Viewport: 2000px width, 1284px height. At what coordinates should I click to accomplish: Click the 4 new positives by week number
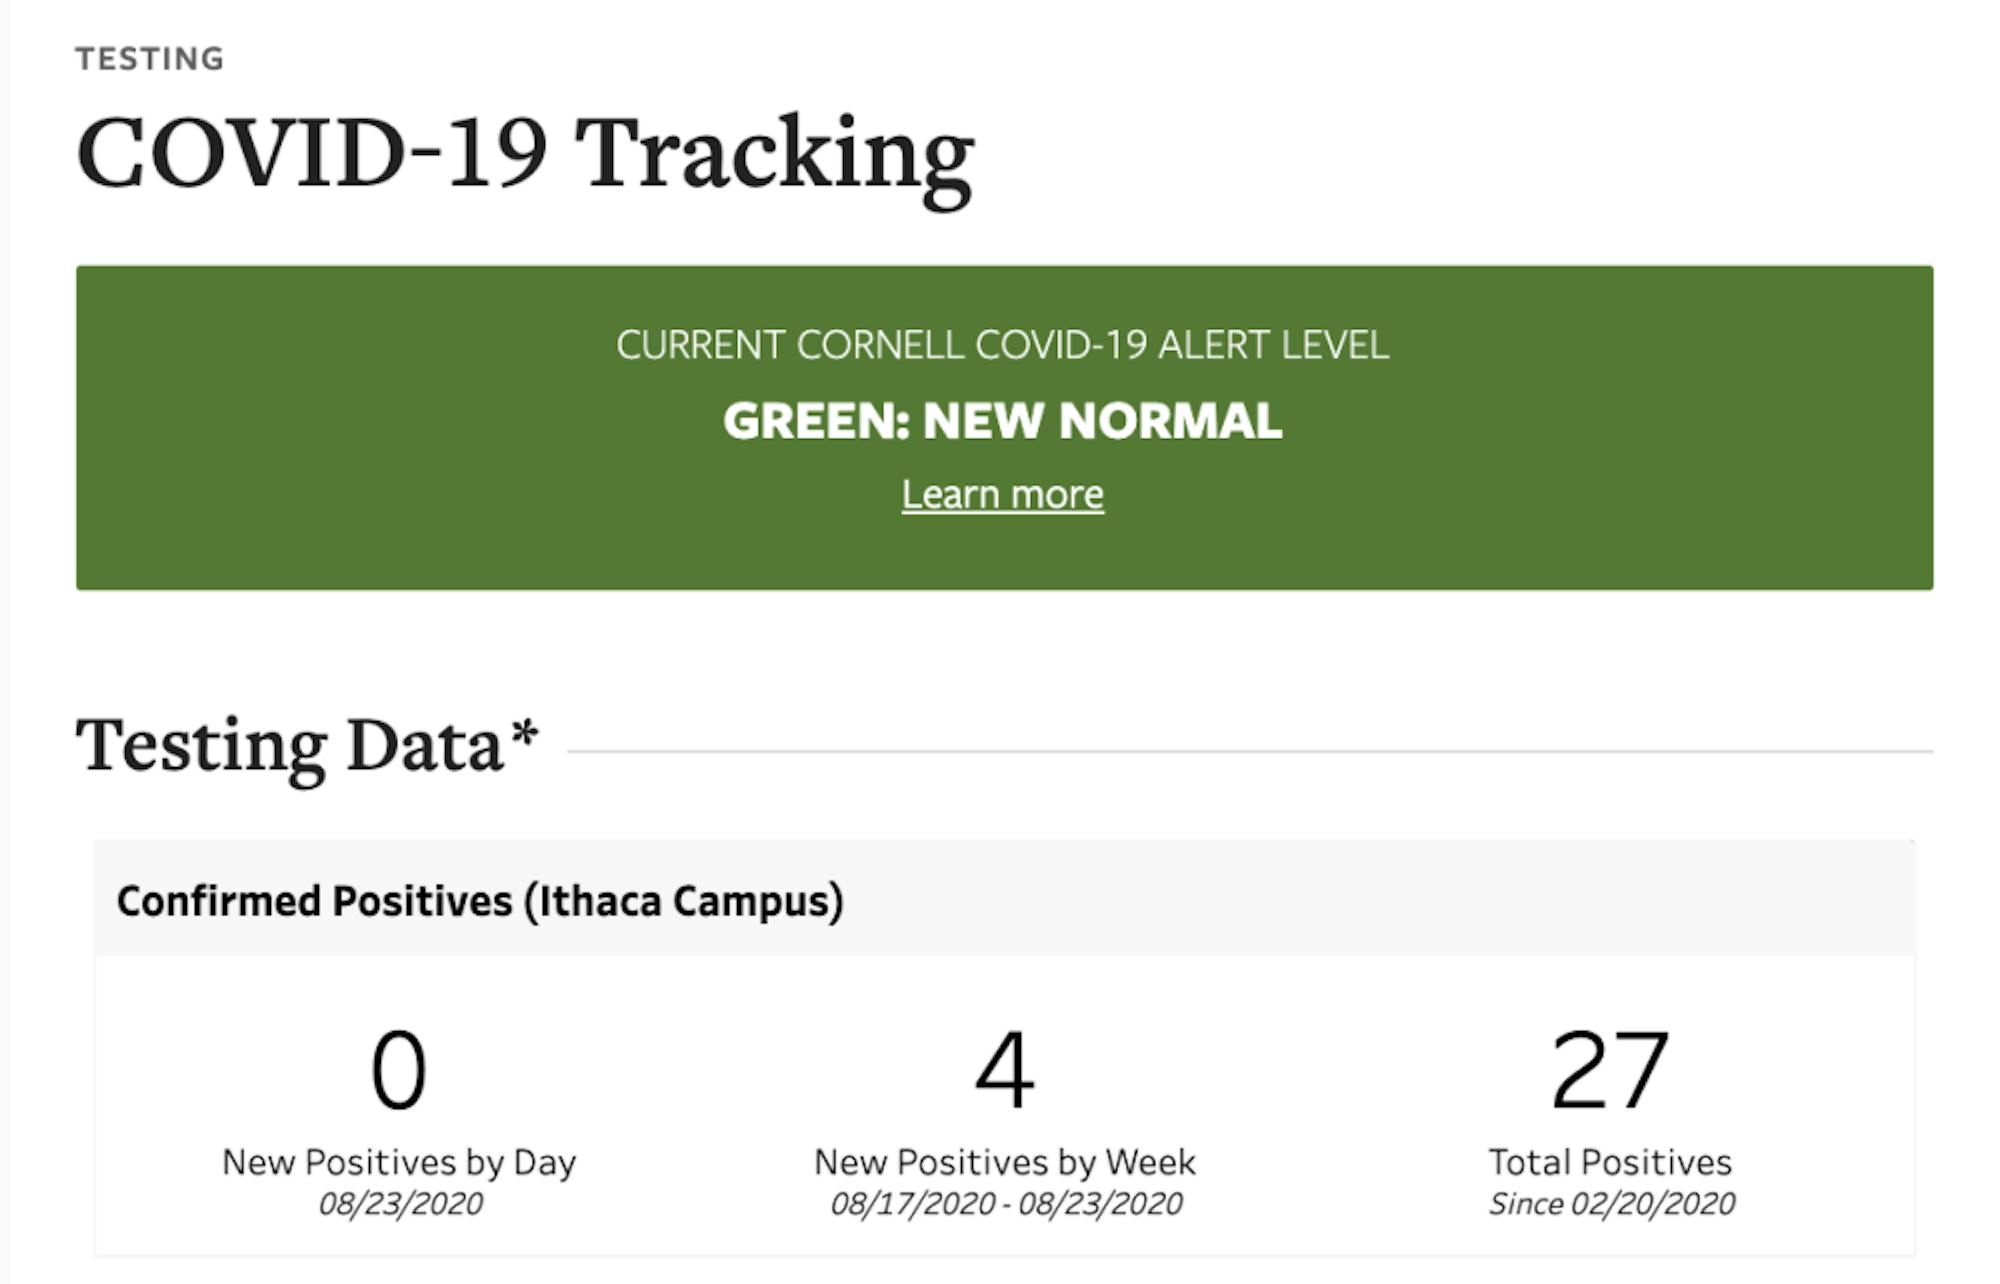(x=1004, y=1071)
